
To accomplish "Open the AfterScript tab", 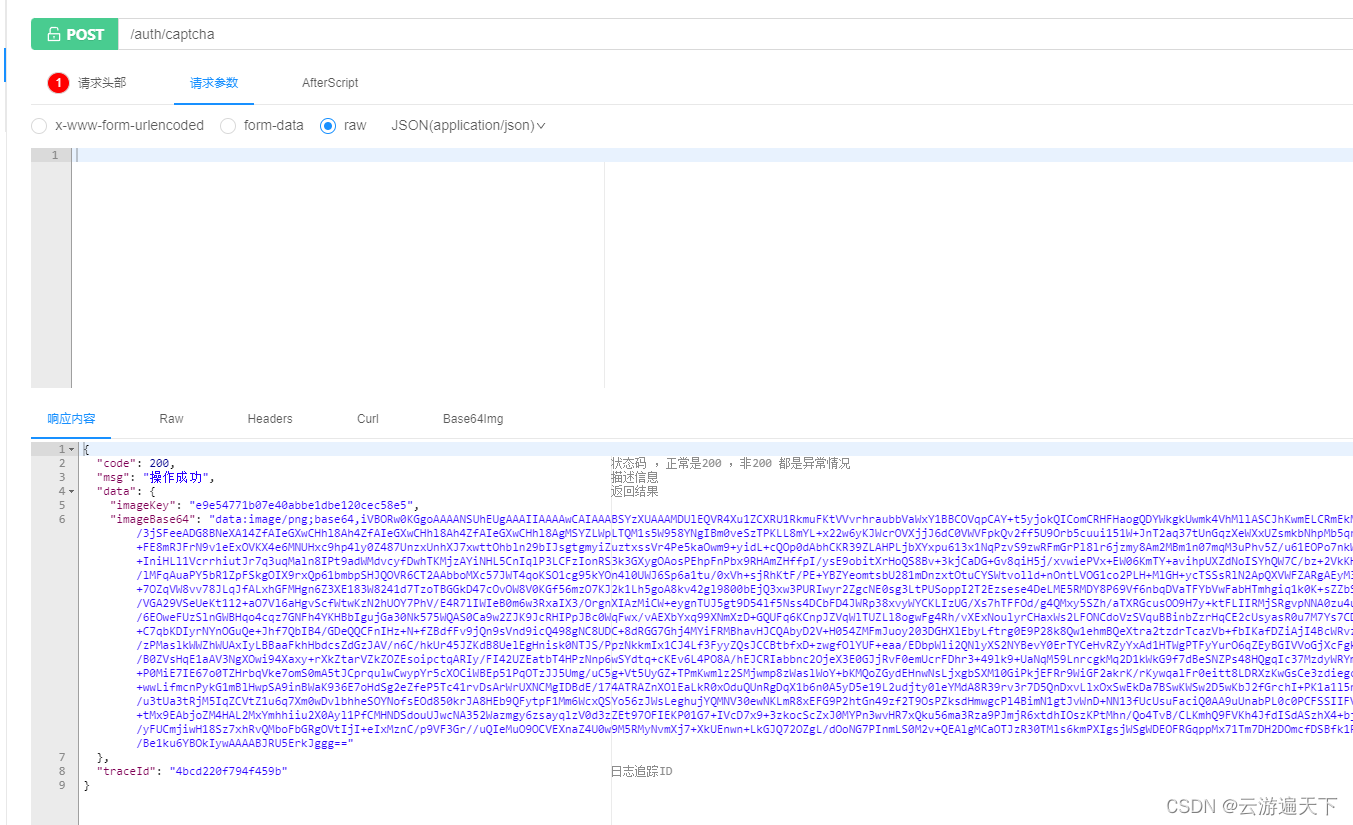I will [x=330, y=82].
